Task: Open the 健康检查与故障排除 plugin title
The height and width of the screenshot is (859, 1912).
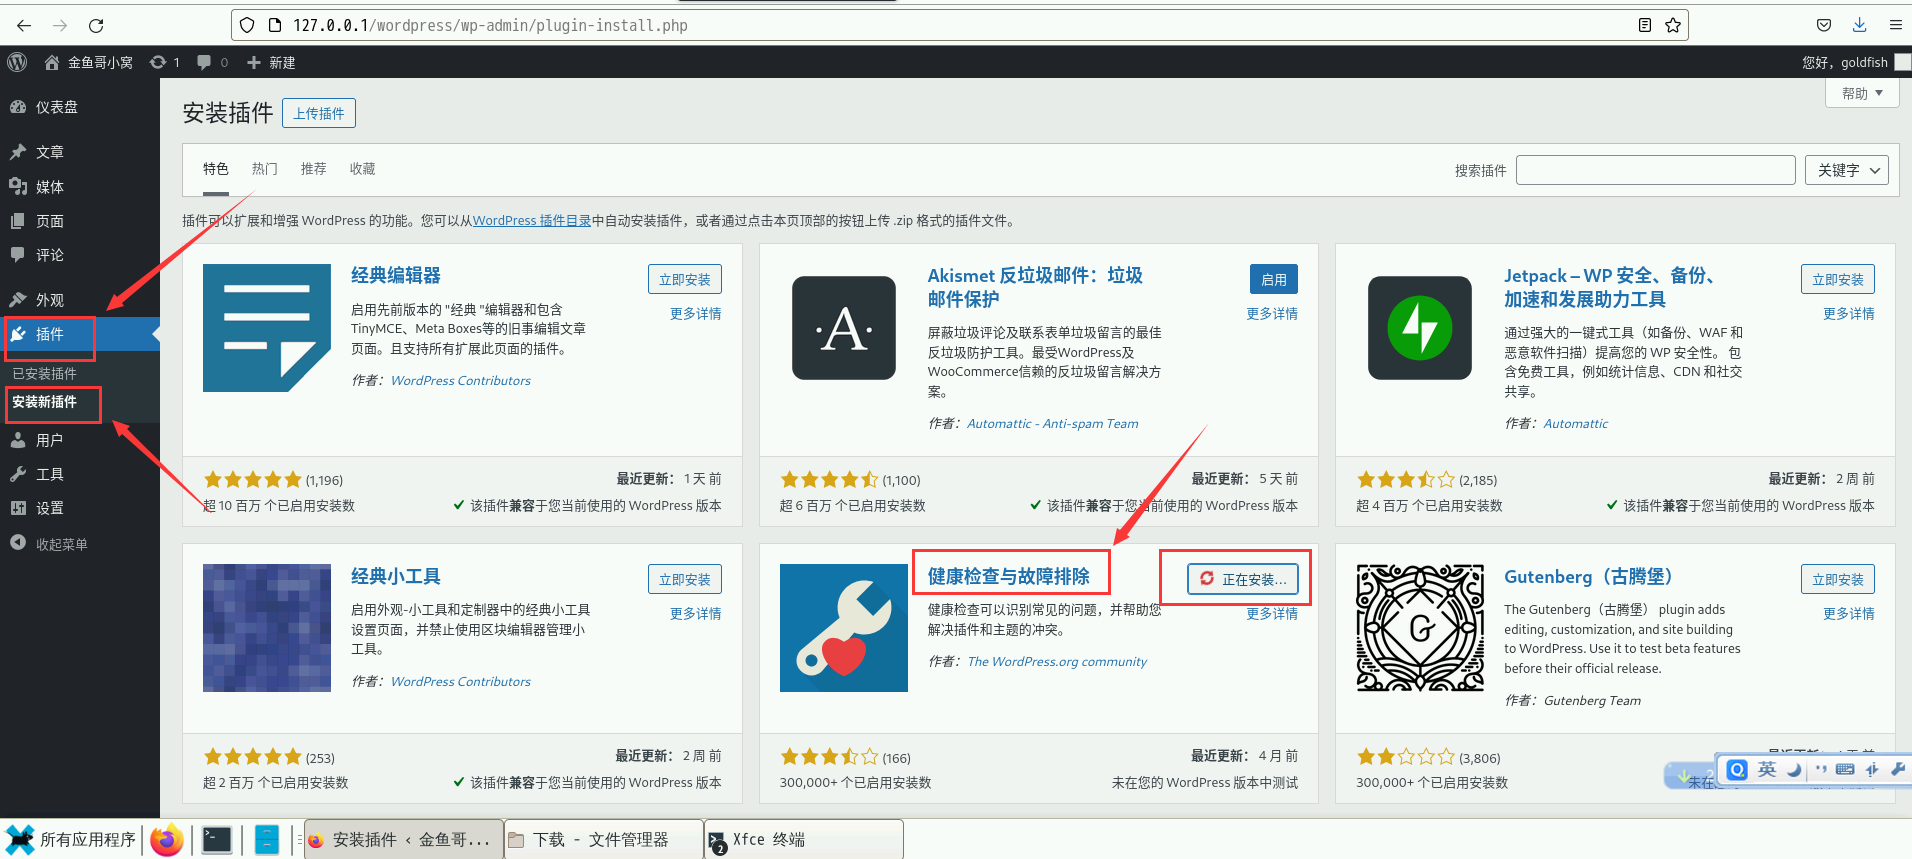Action: (x=1009, y=576)
